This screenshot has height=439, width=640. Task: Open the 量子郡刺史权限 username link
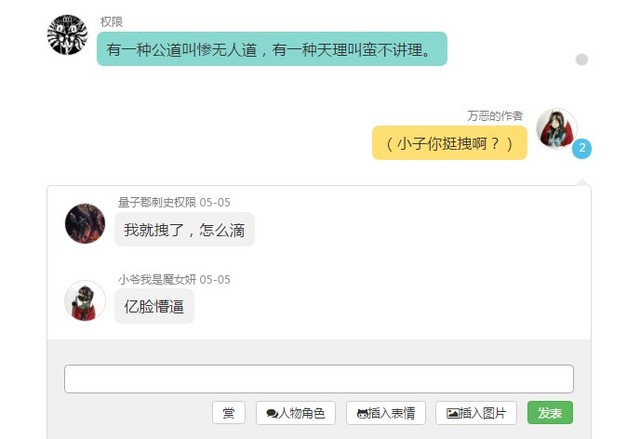point(157,202)
